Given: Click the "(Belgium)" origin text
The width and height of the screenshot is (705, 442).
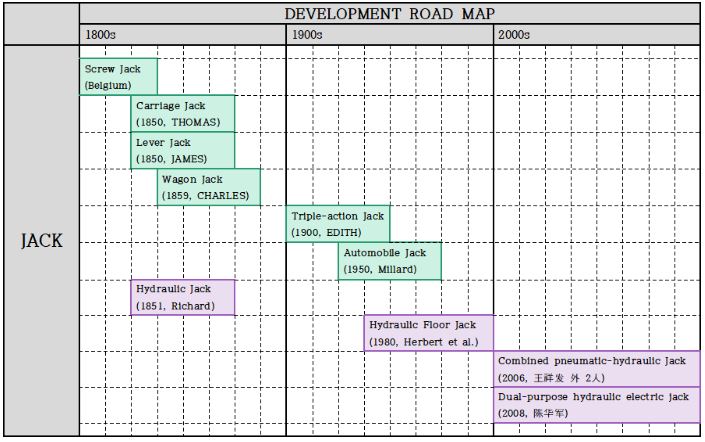Looking at the screenshot, I should pos(108,86).
